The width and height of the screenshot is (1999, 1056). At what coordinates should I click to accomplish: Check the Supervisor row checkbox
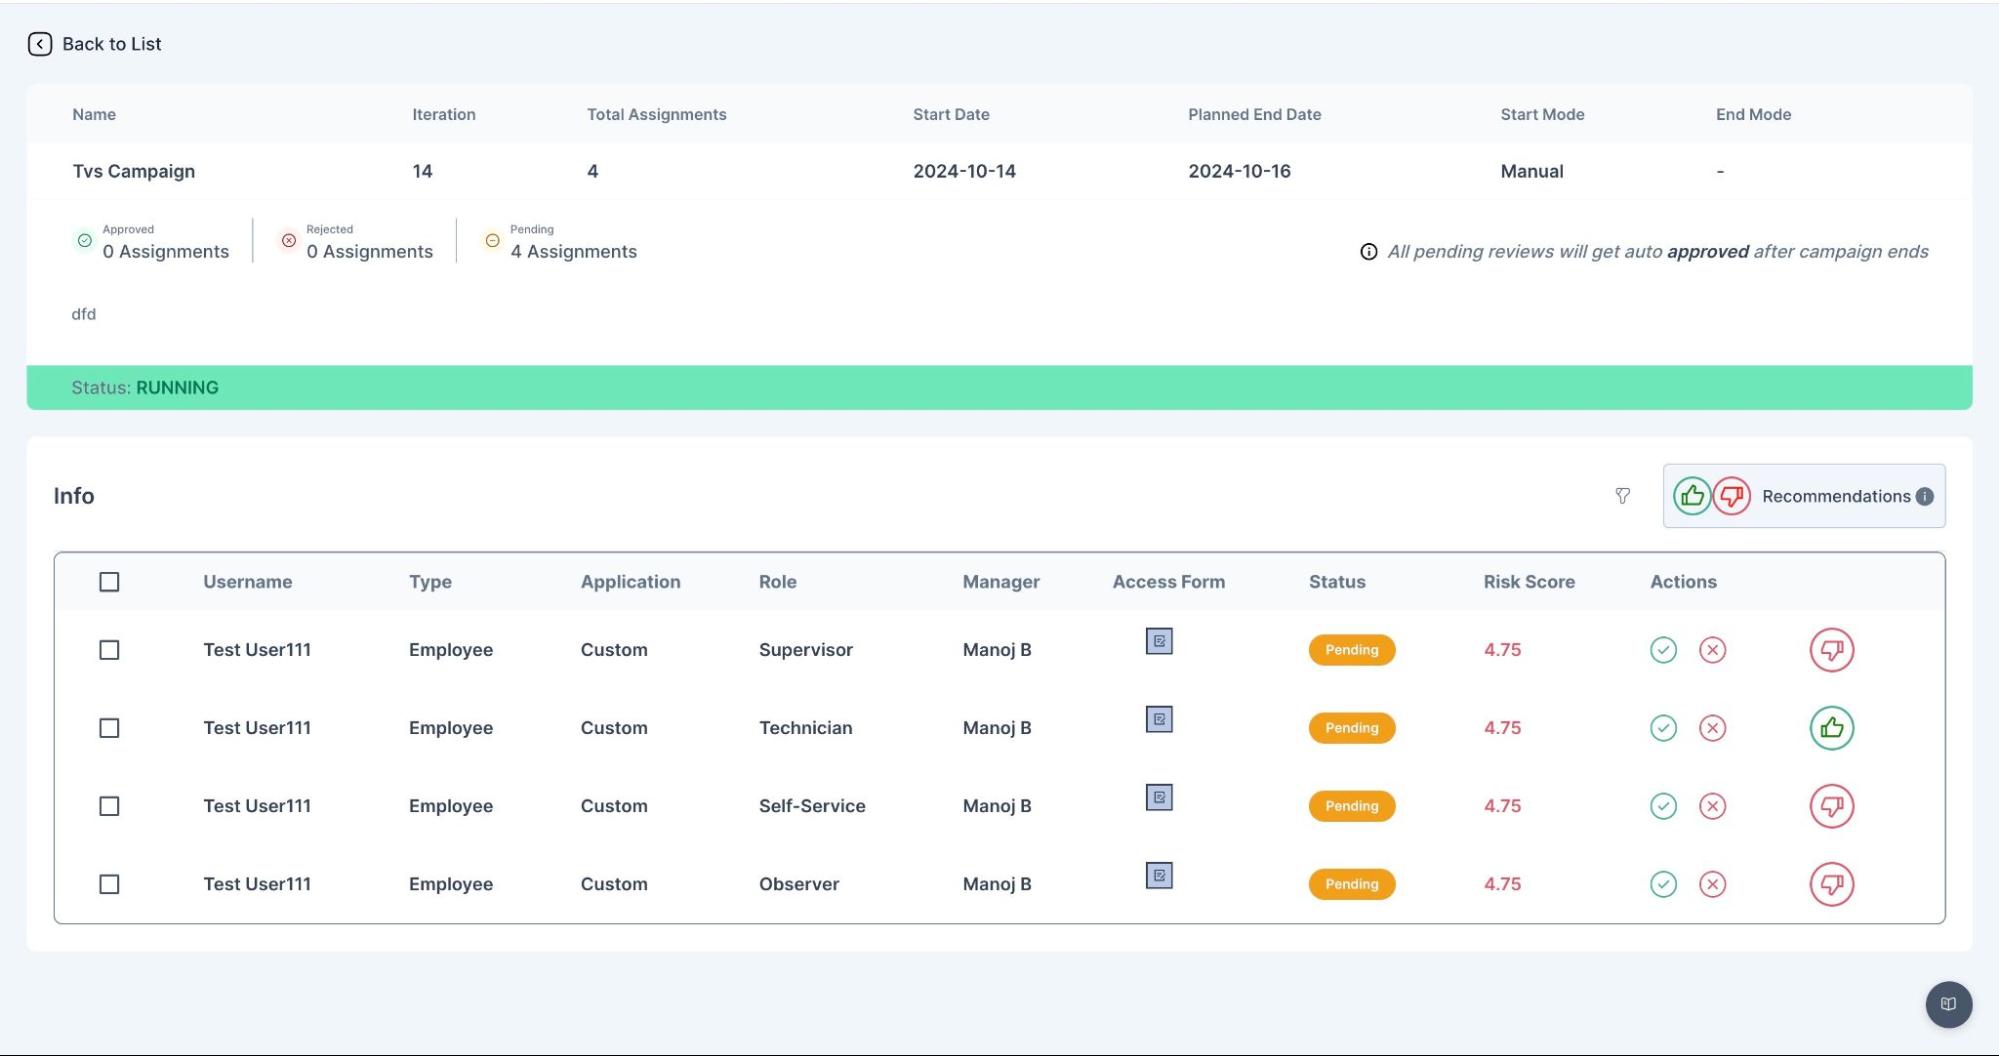[x=109, y=650]
